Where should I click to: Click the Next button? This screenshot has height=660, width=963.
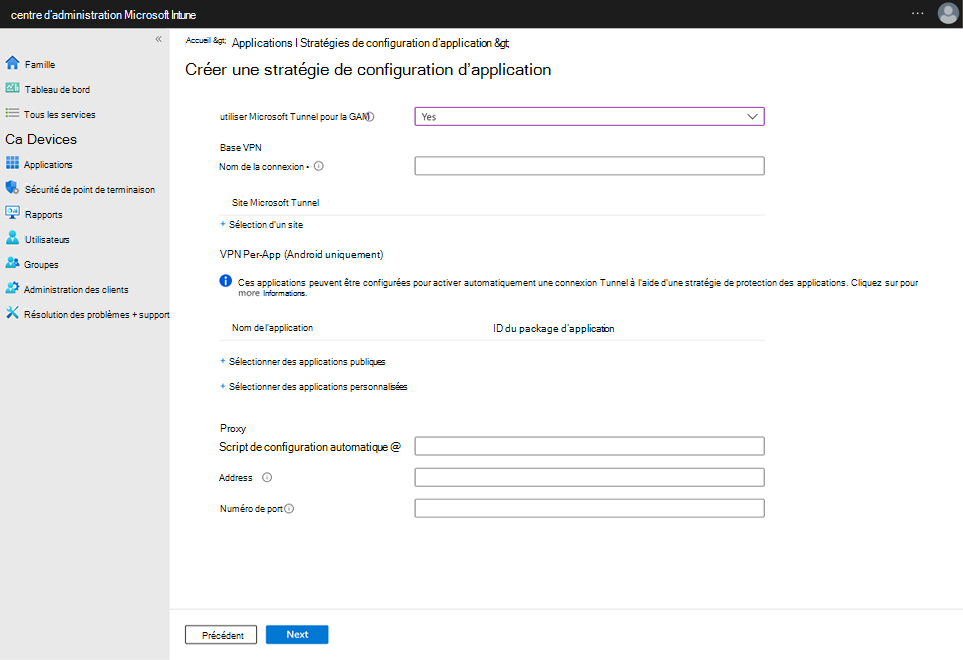[297, 634]
